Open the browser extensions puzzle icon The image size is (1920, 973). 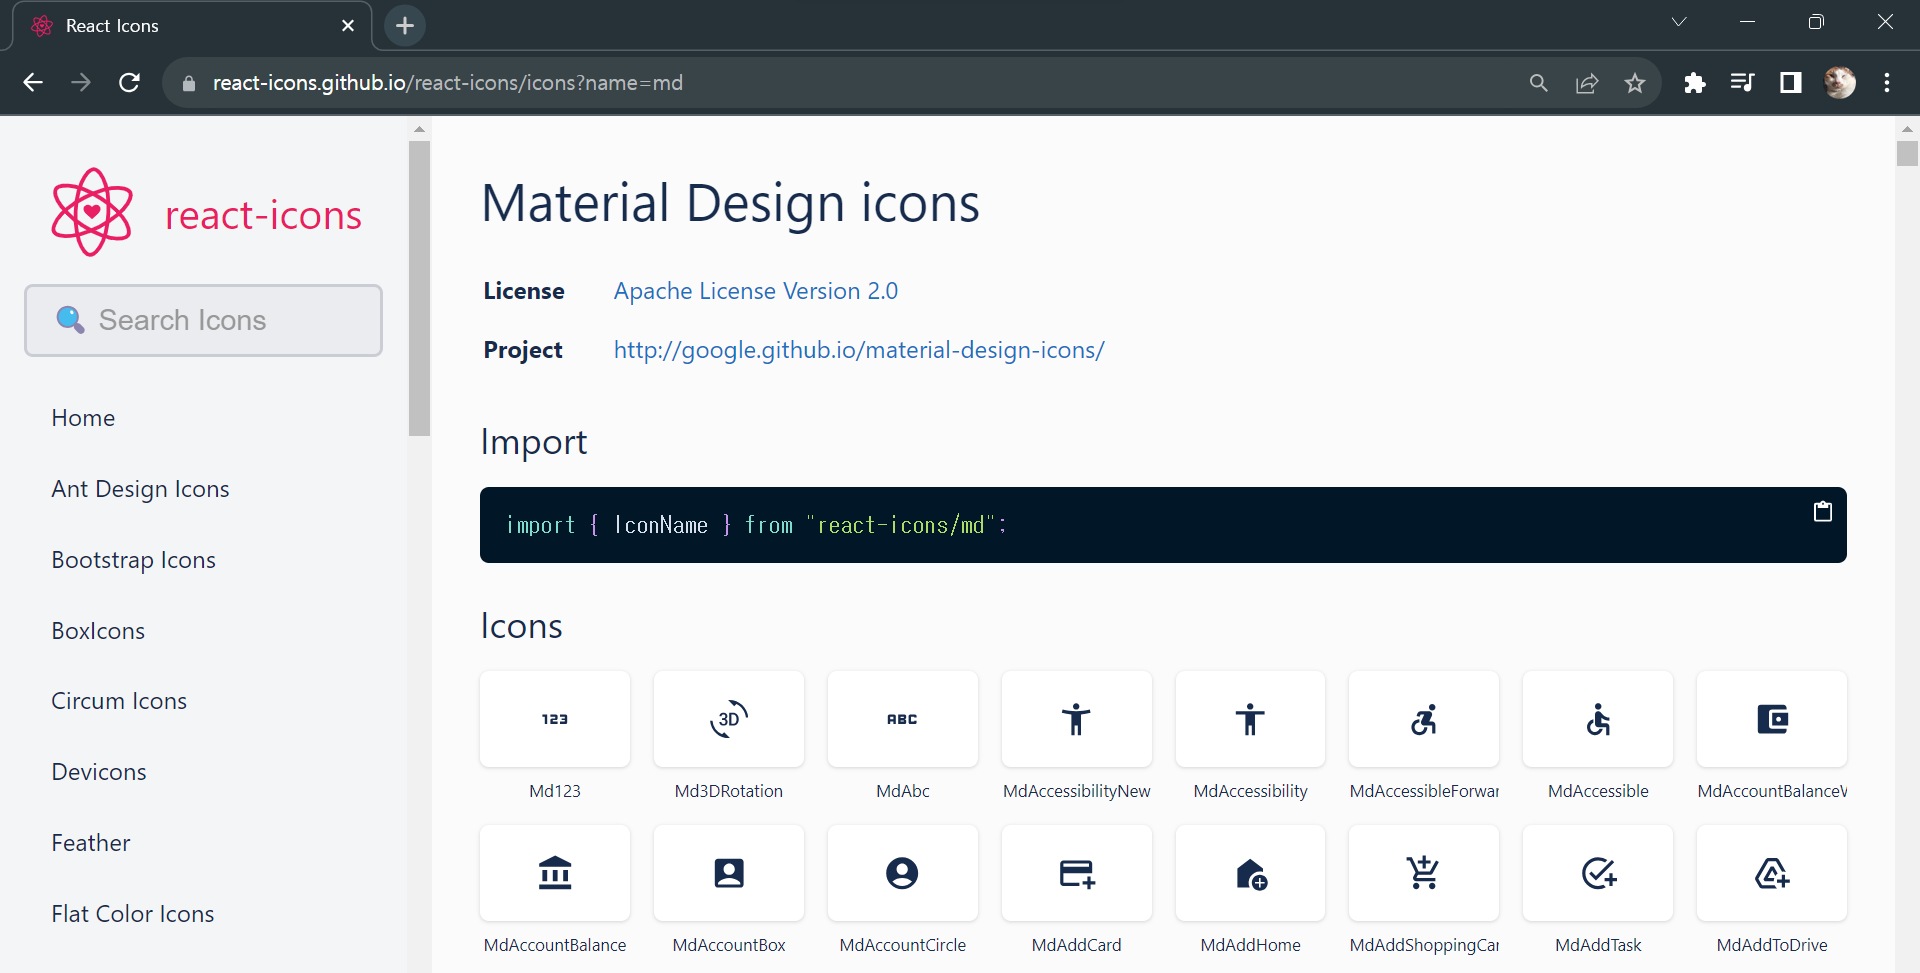pos(1694,83)
